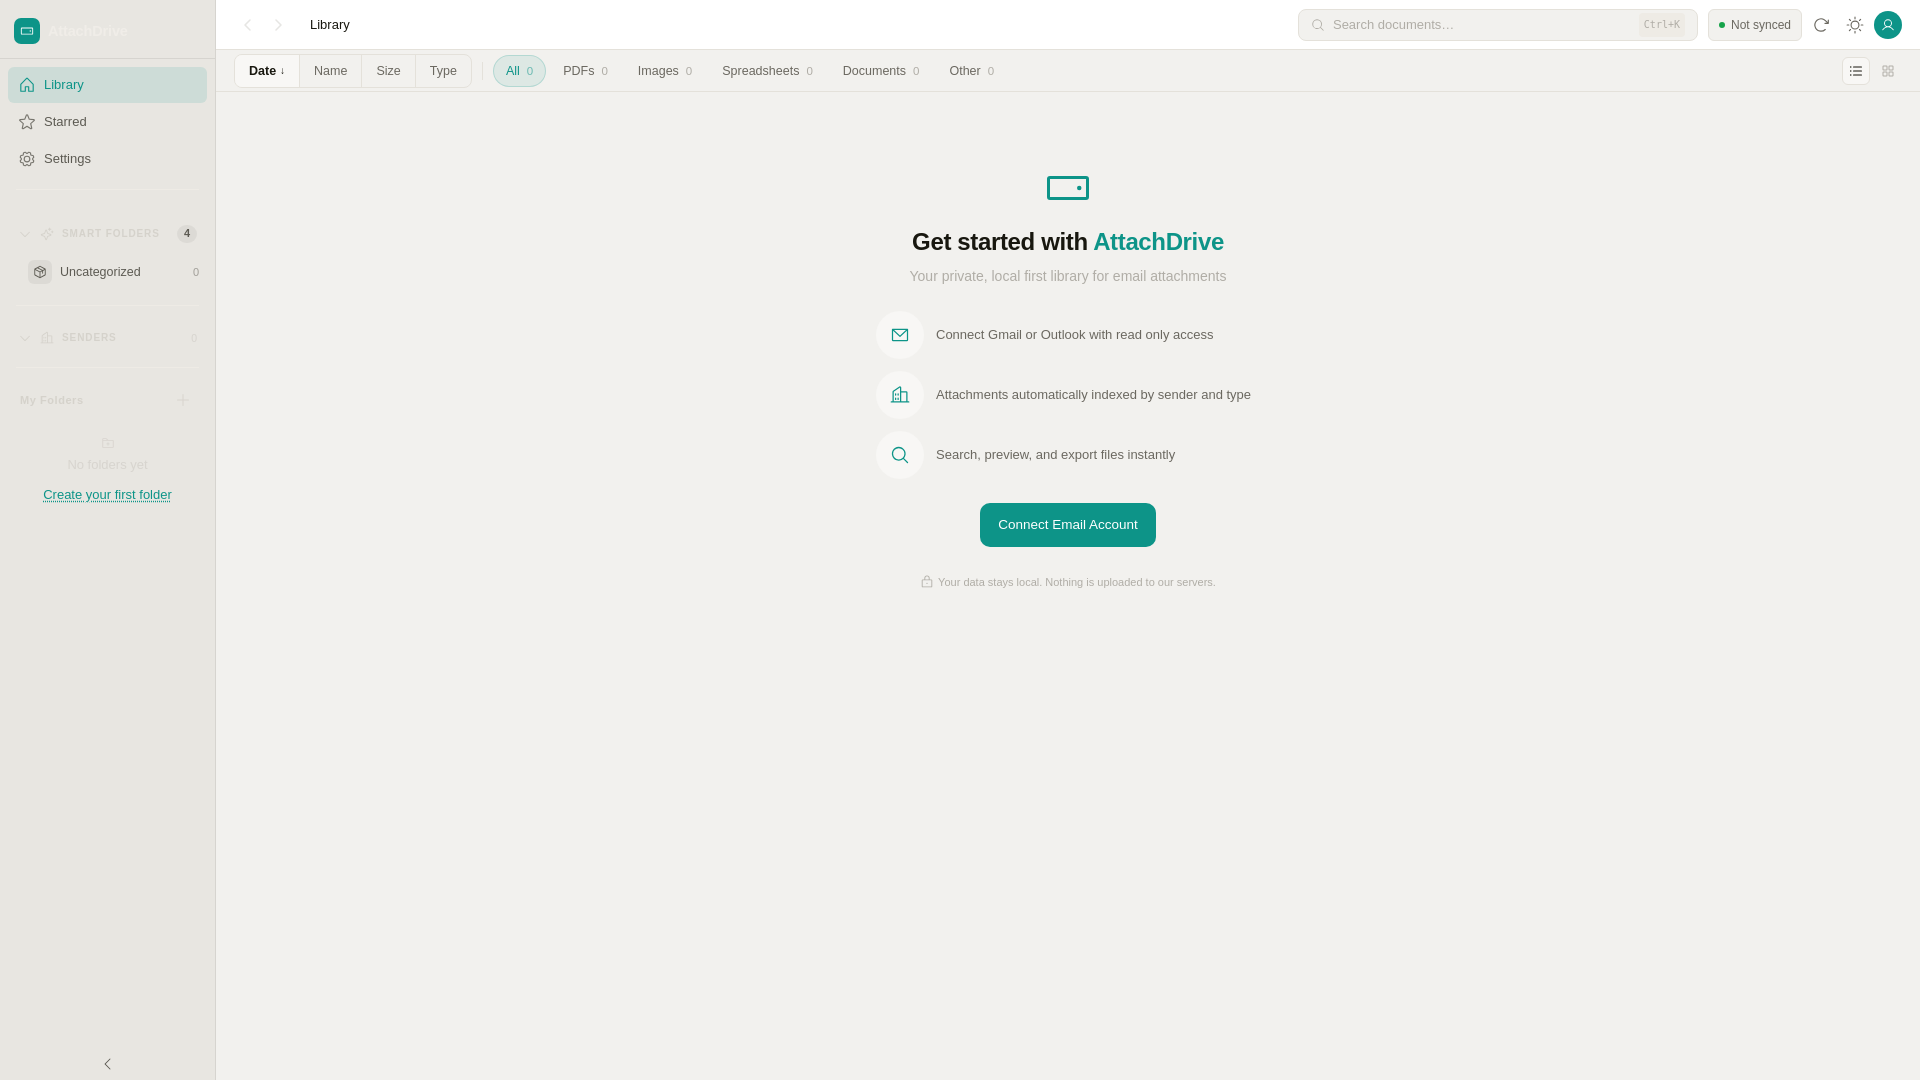This screenshot has width=1920, height=1080.
Task: Click the Library breadcrumb title
Action: [x=330, y=25]
